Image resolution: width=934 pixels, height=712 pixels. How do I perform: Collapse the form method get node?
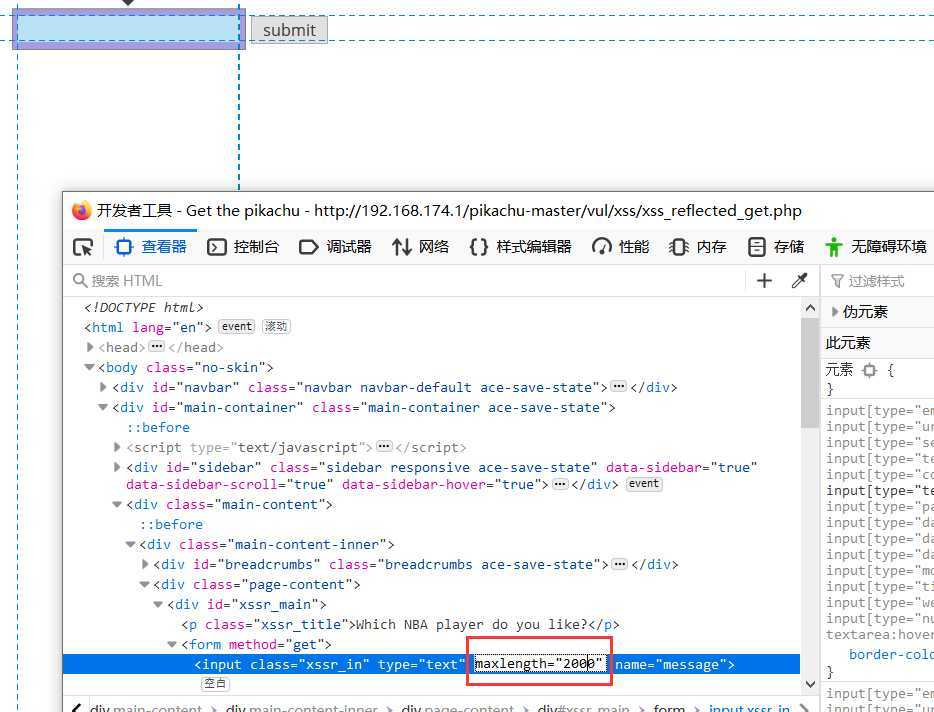pos(172,644)
